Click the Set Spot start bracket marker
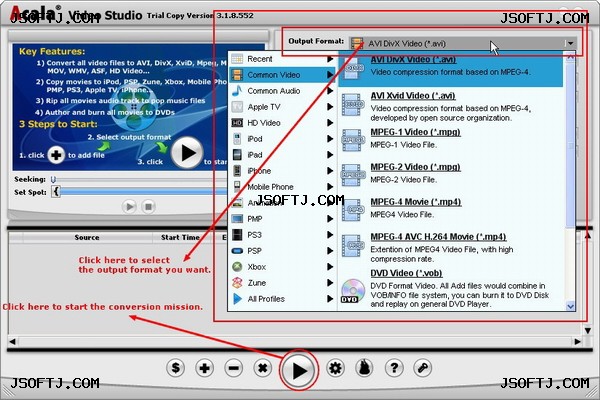The width and height of the screenshot is (600, 400). (56, 191)
